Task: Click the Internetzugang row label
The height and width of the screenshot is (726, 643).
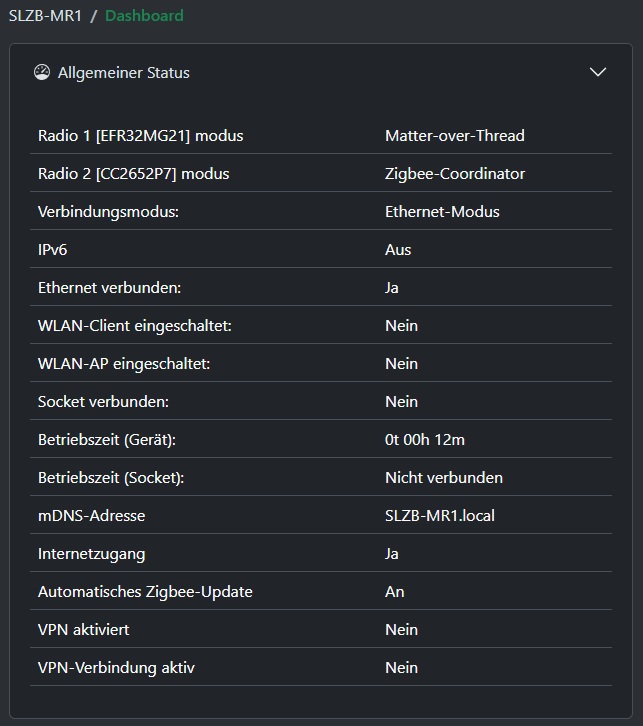Action: pos(91,554)
